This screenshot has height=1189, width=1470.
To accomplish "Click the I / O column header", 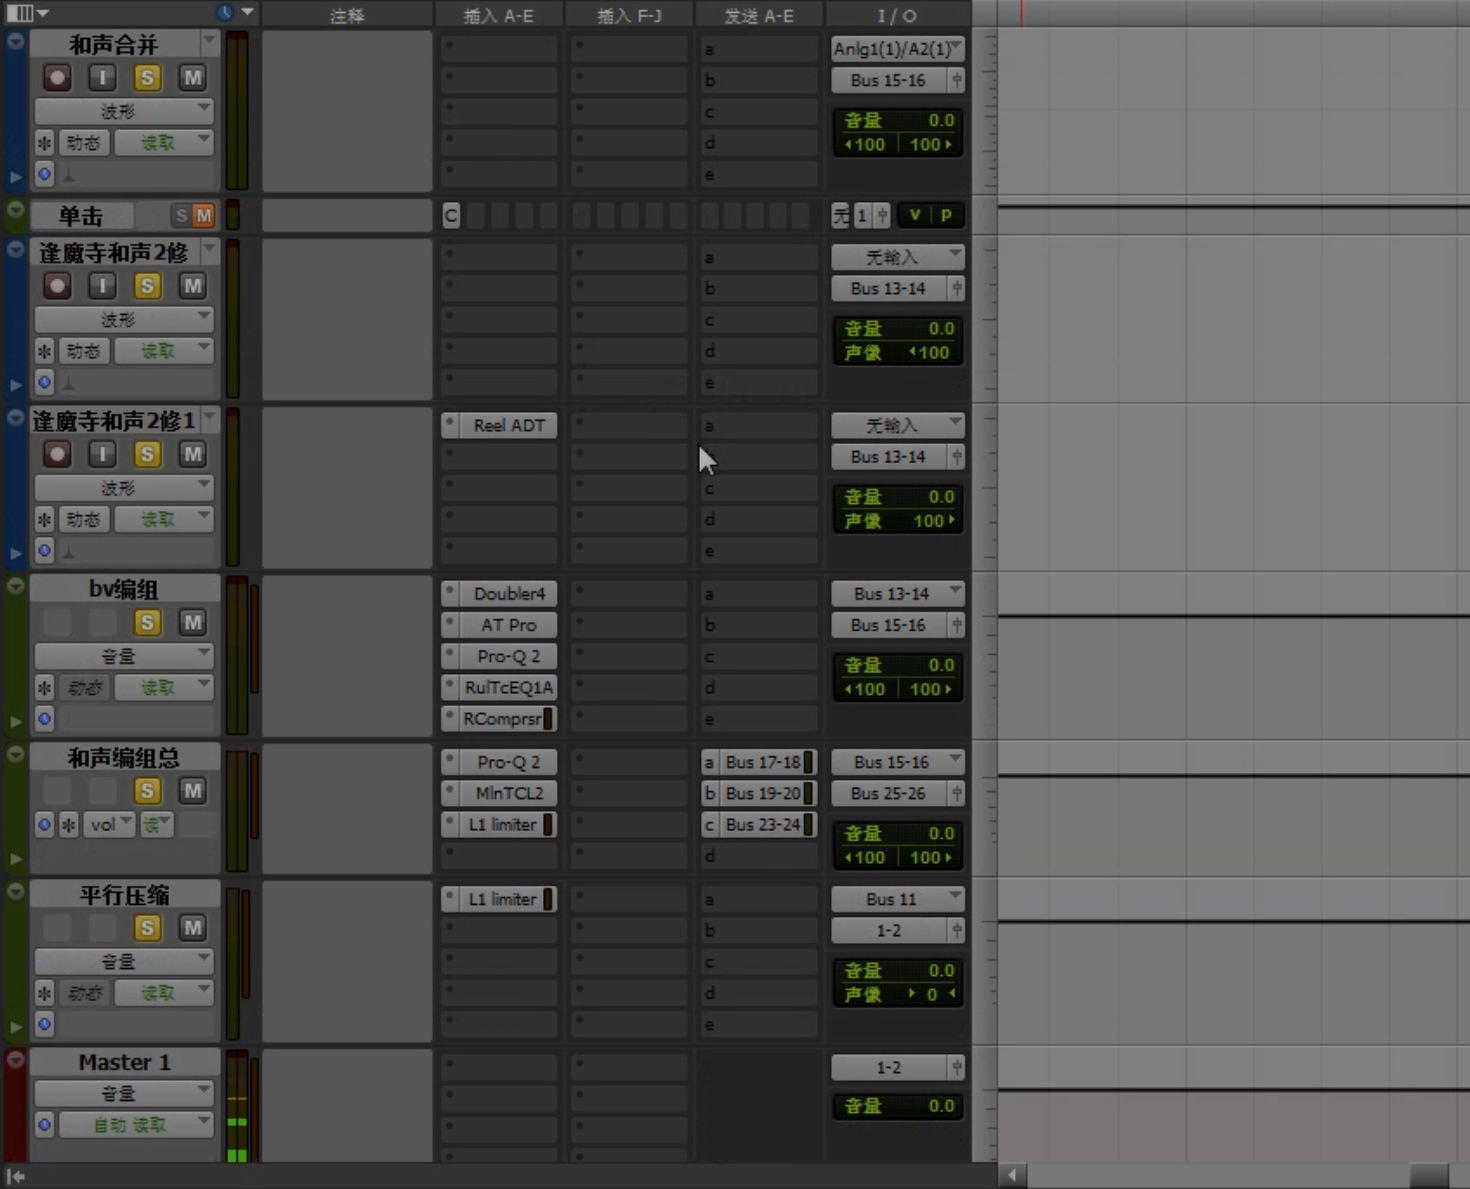I will 897,15.
